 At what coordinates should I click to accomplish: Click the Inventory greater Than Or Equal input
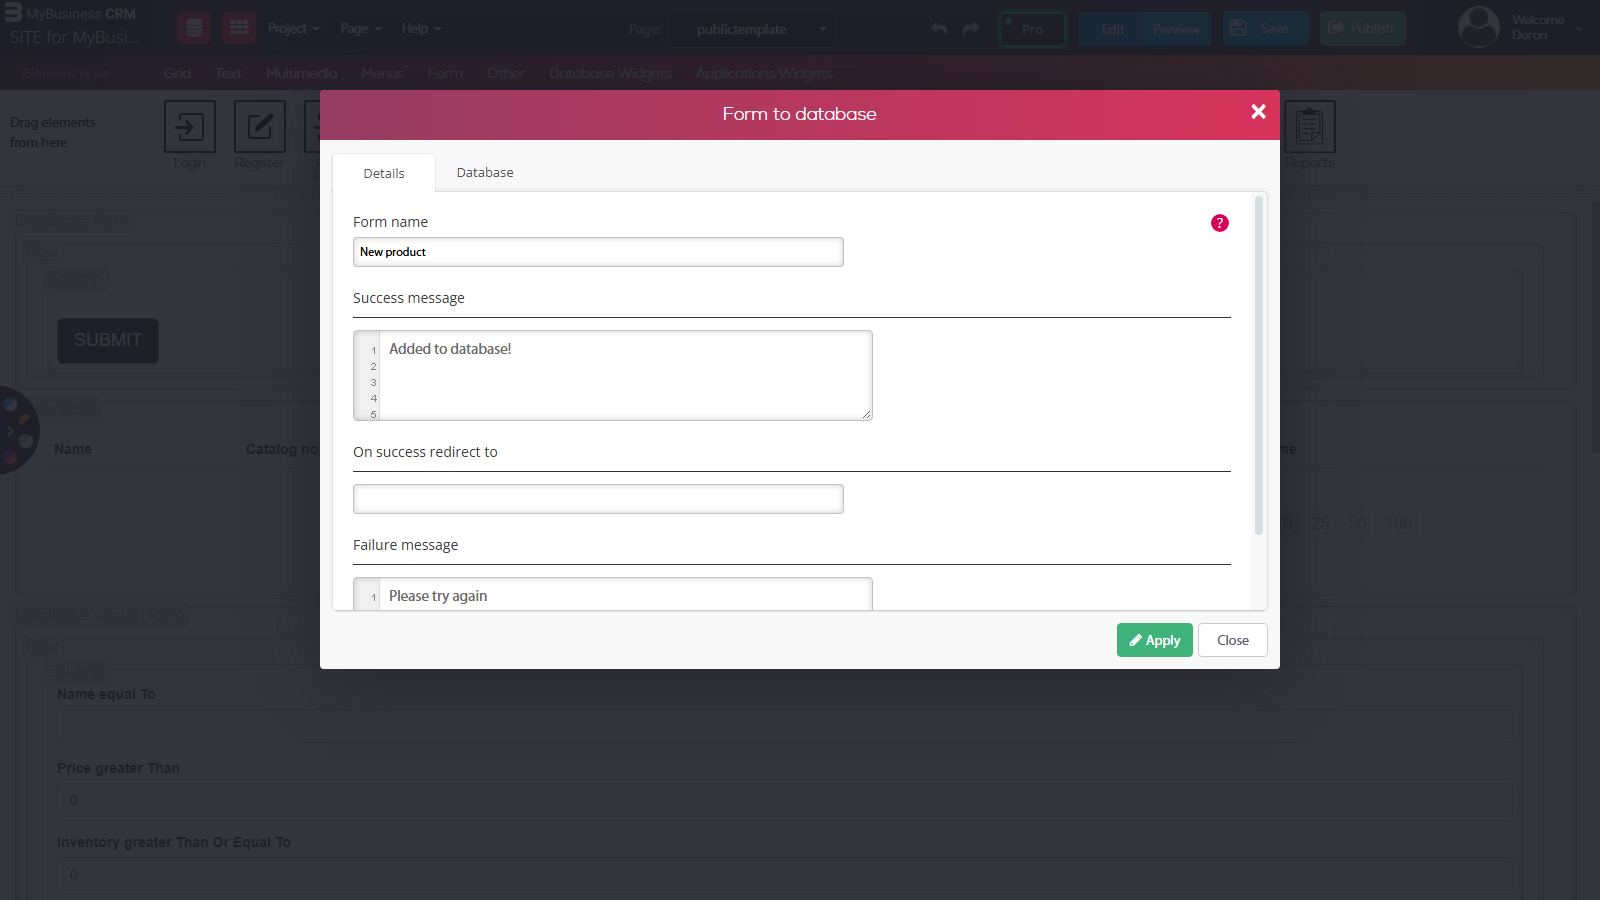point(785,874)
